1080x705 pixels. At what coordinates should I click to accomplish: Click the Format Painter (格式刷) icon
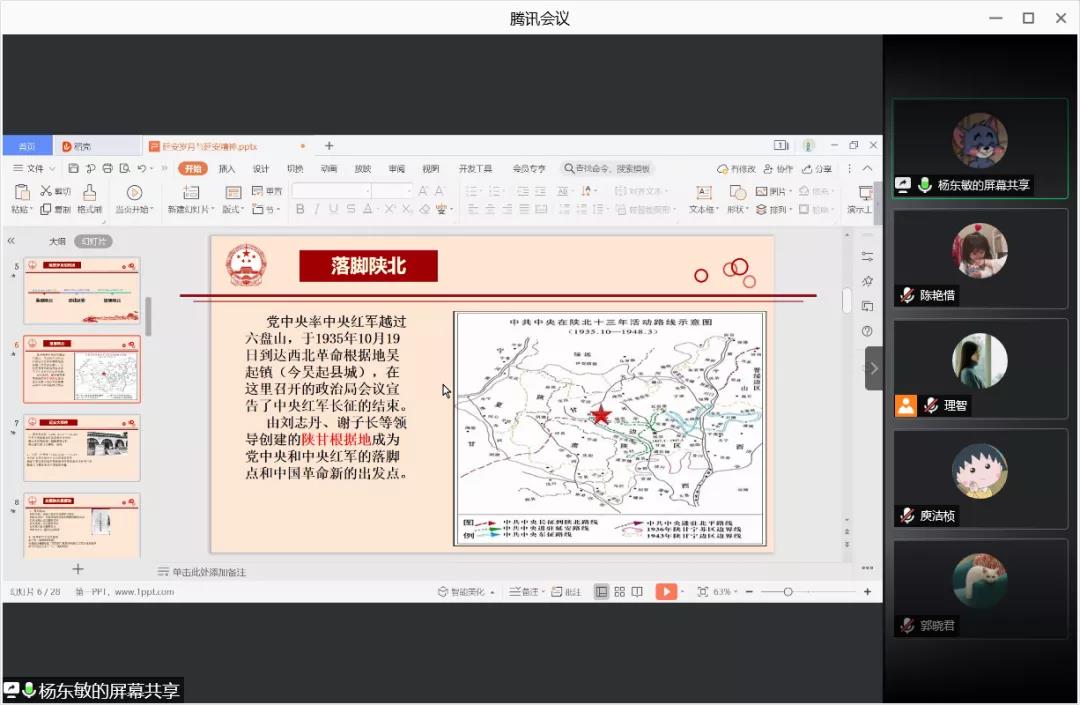[x=90, y=193]
